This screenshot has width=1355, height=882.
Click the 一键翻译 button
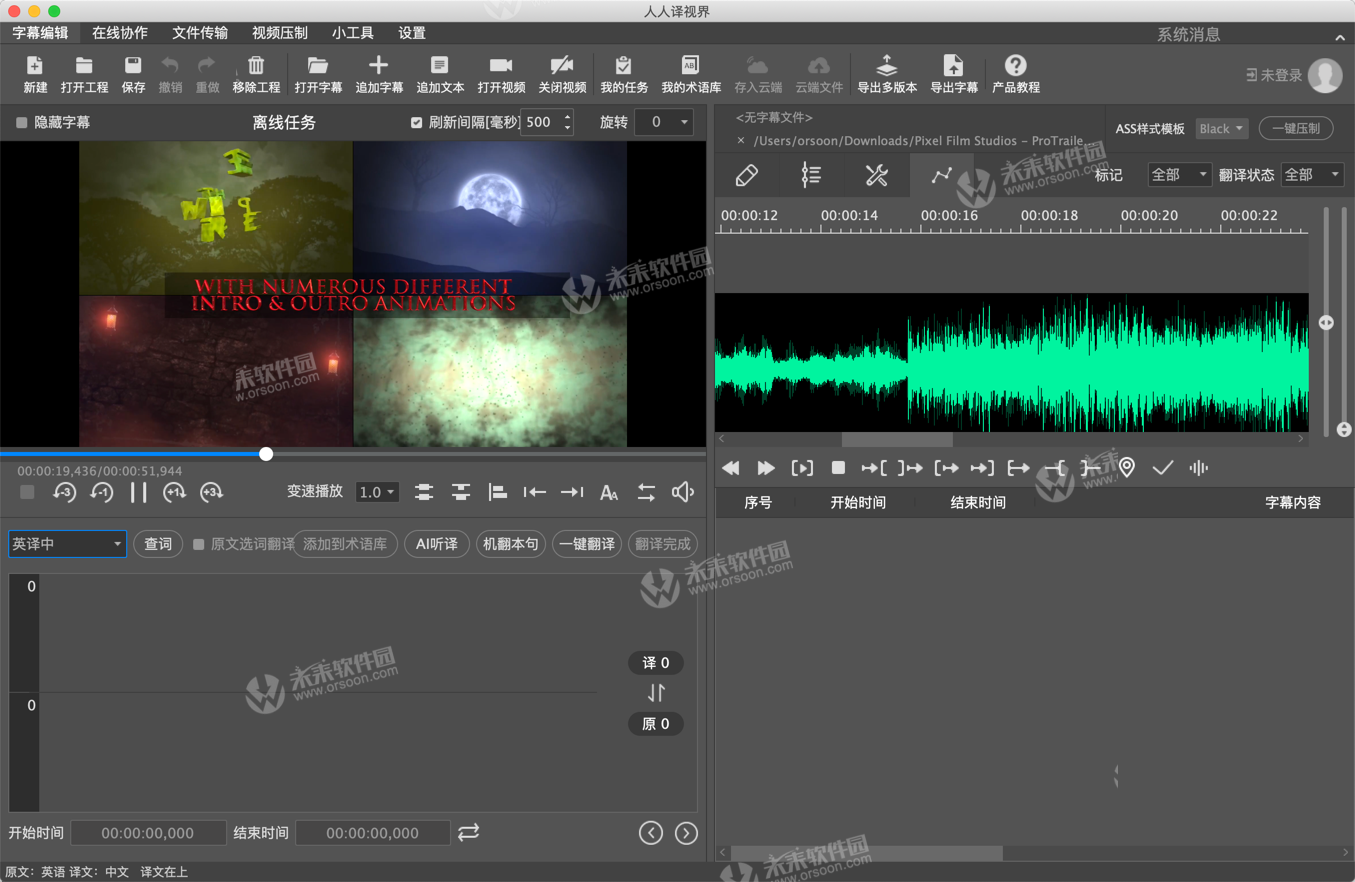click(x=587, y=544)
